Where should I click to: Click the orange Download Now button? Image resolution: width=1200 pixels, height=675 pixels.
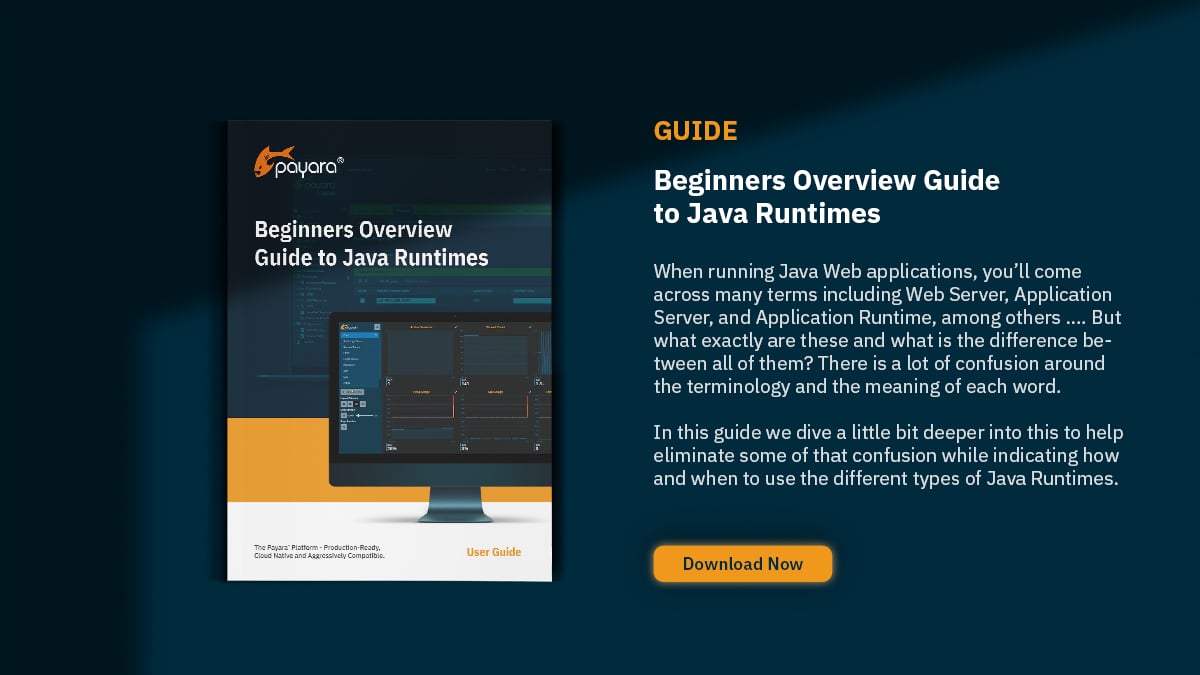[742, 564]
